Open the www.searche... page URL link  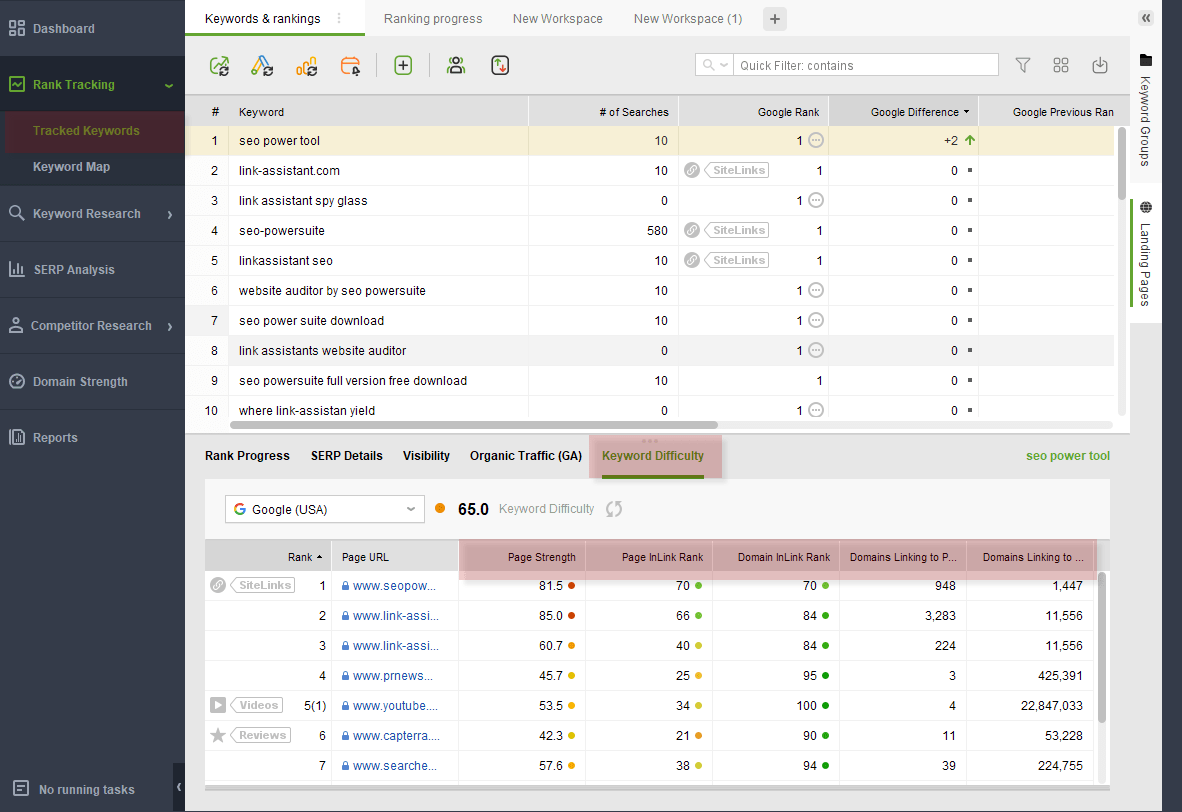pyautogui.click(x=395, y=766)
